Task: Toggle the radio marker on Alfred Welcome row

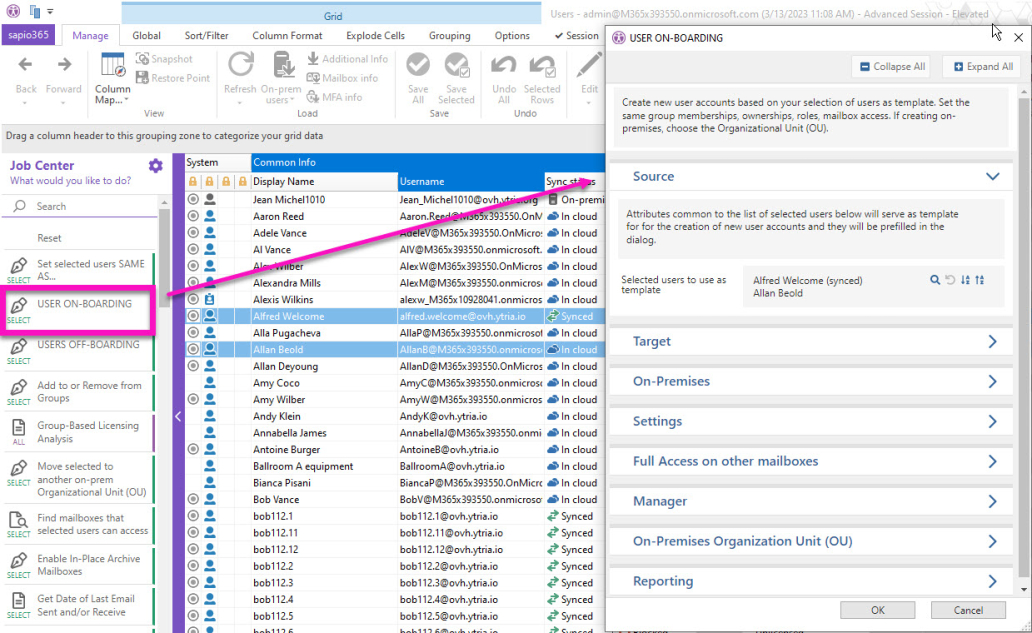Action: pyautogui.click(x=193, y=316)
